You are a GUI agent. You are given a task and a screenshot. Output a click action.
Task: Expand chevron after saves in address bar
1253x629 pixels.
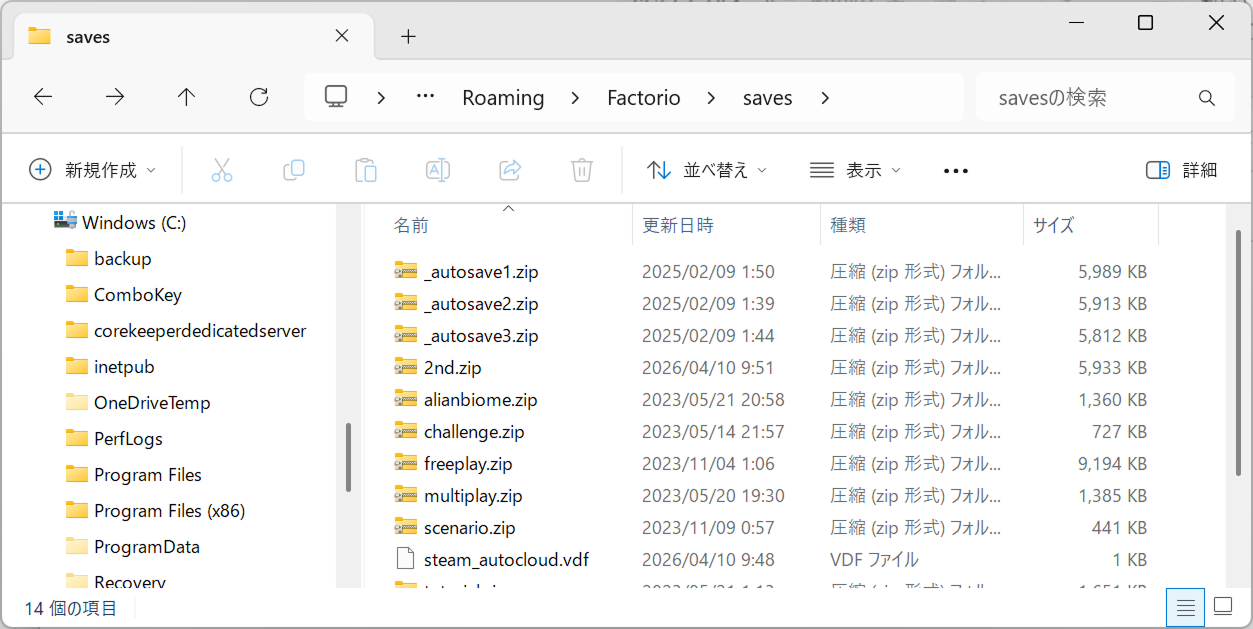(x=825, y=98)
